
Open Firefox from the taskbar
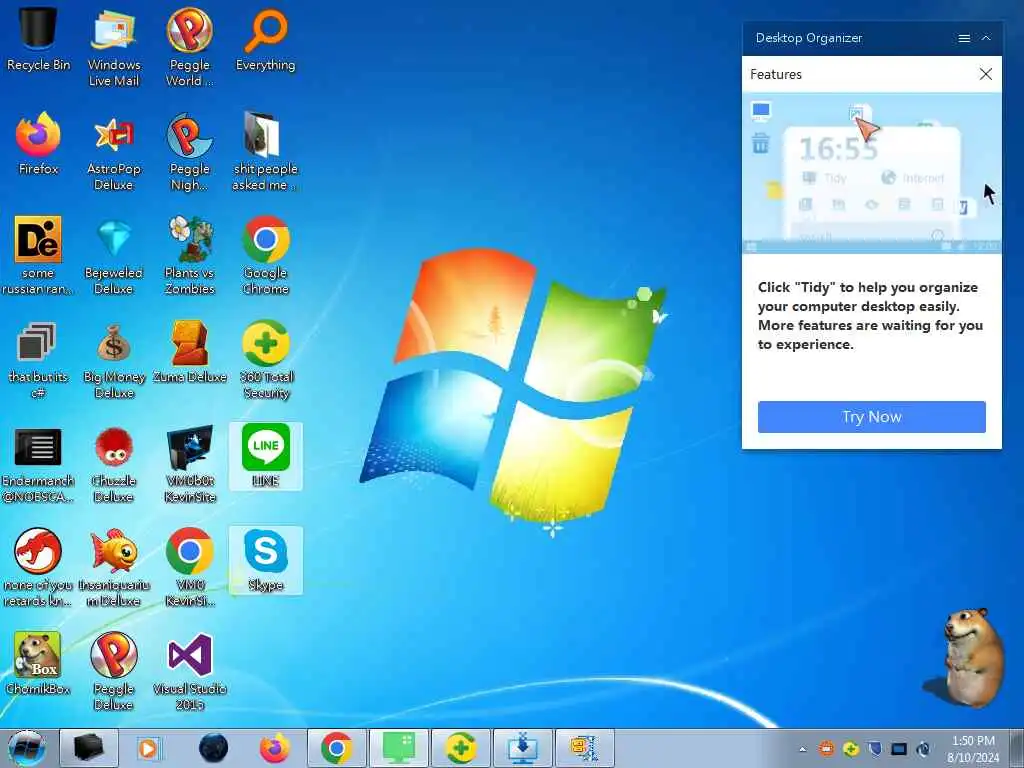[274, 748]
